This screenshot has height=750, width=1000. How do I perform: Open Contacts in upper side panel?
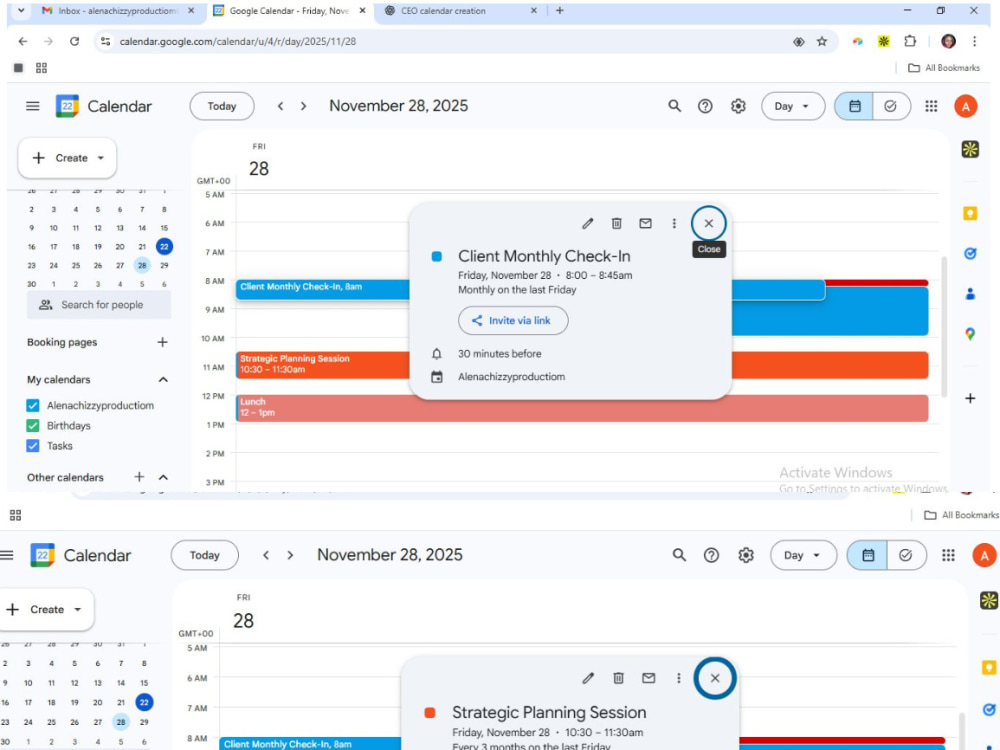tap(970, 294)
